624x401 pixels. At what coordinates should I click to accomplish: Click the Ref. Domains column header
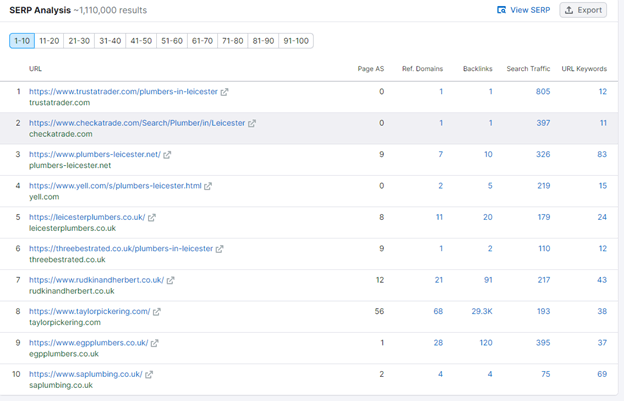[422, 69]
